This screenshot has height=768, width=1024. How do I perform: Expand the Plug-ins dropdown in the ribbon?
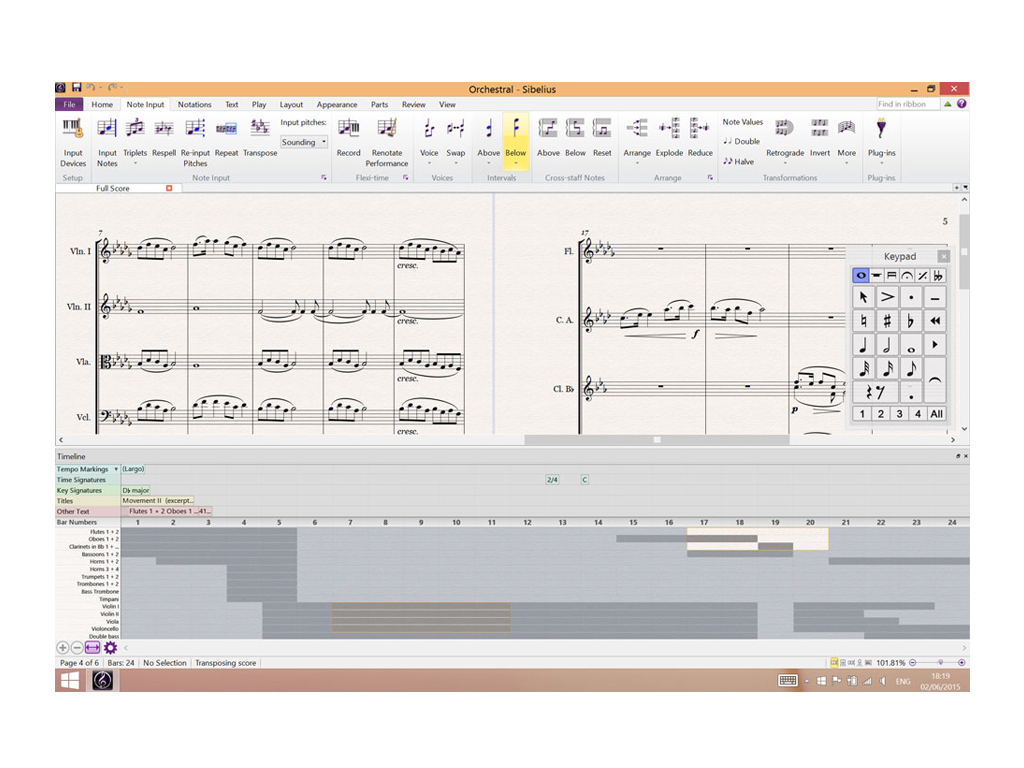click(881, 164)
